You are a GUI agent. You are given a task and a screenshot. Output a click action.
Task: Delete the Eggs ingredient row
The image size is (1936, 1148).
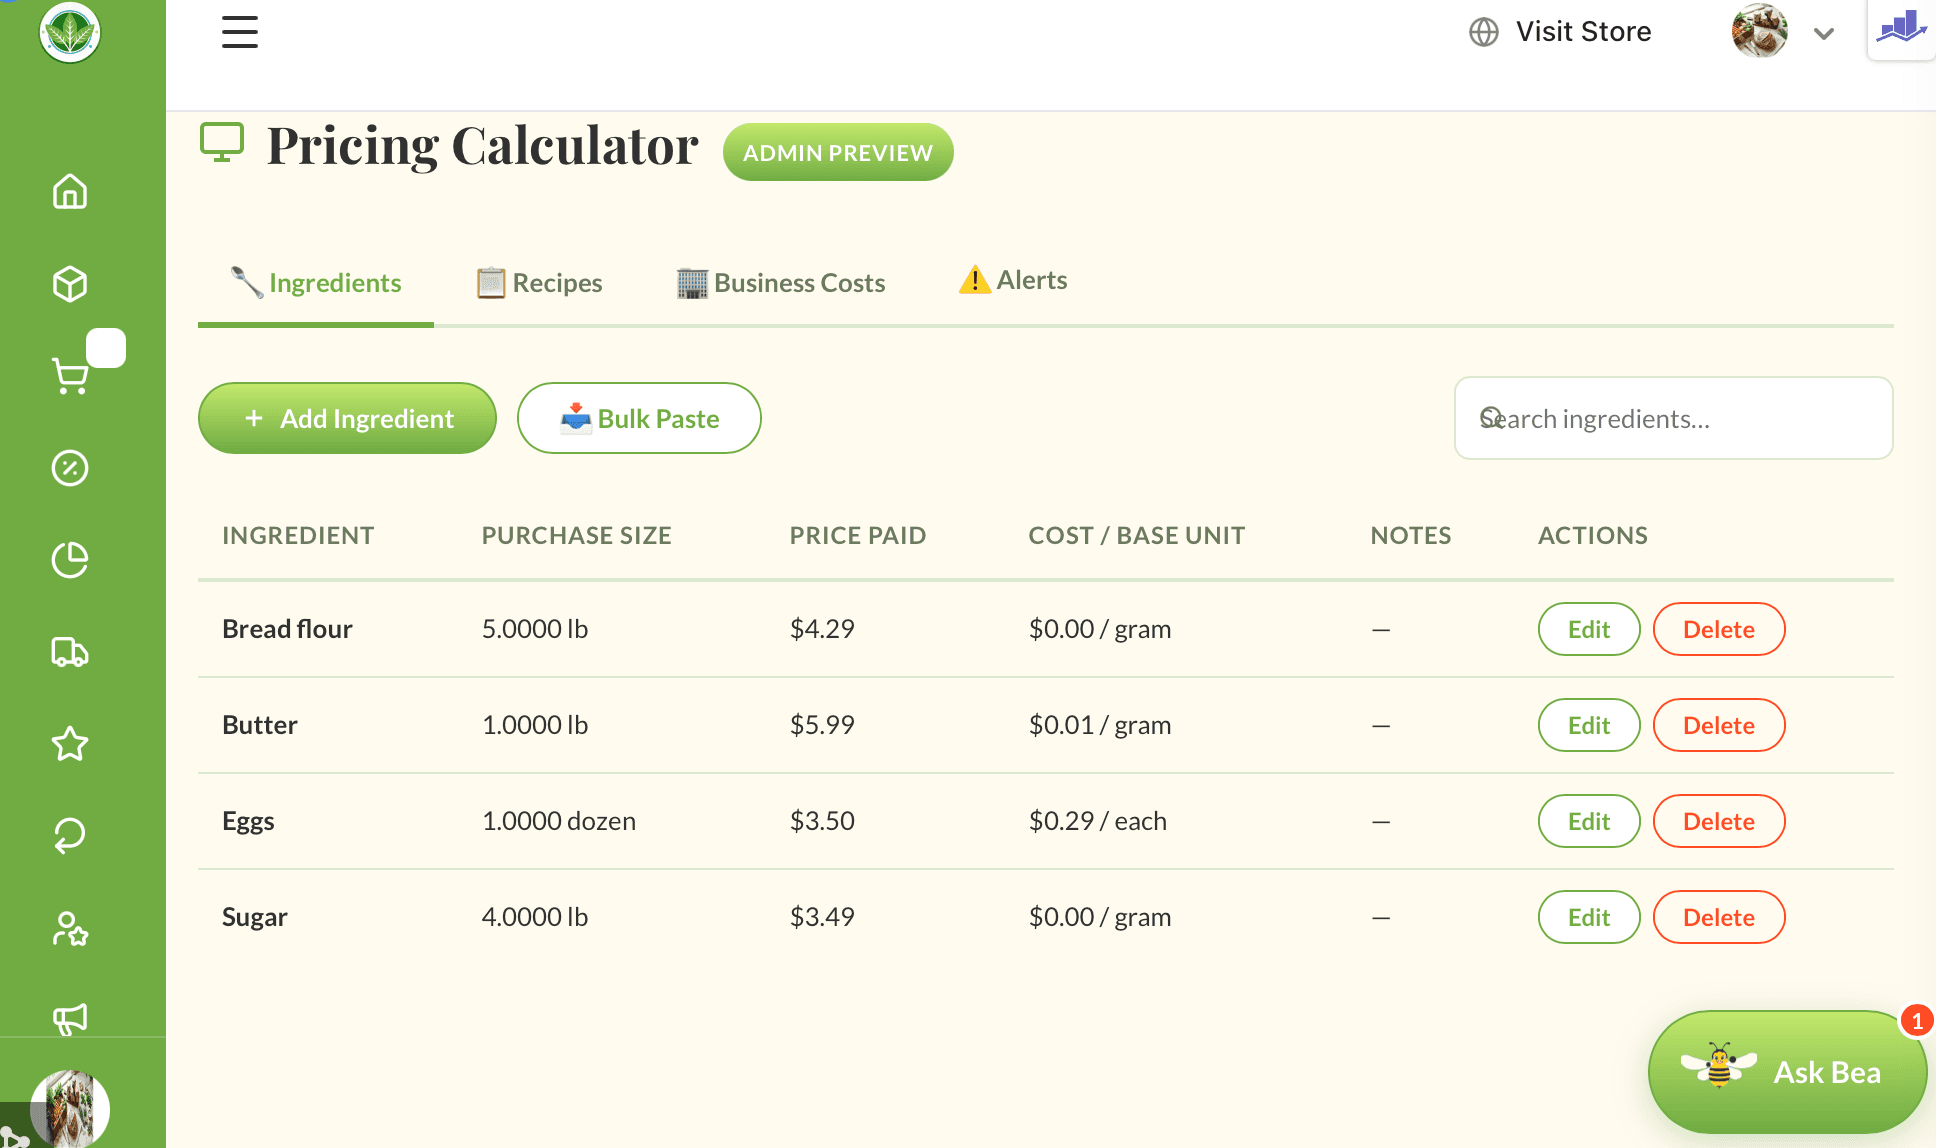click(1718, 821)
